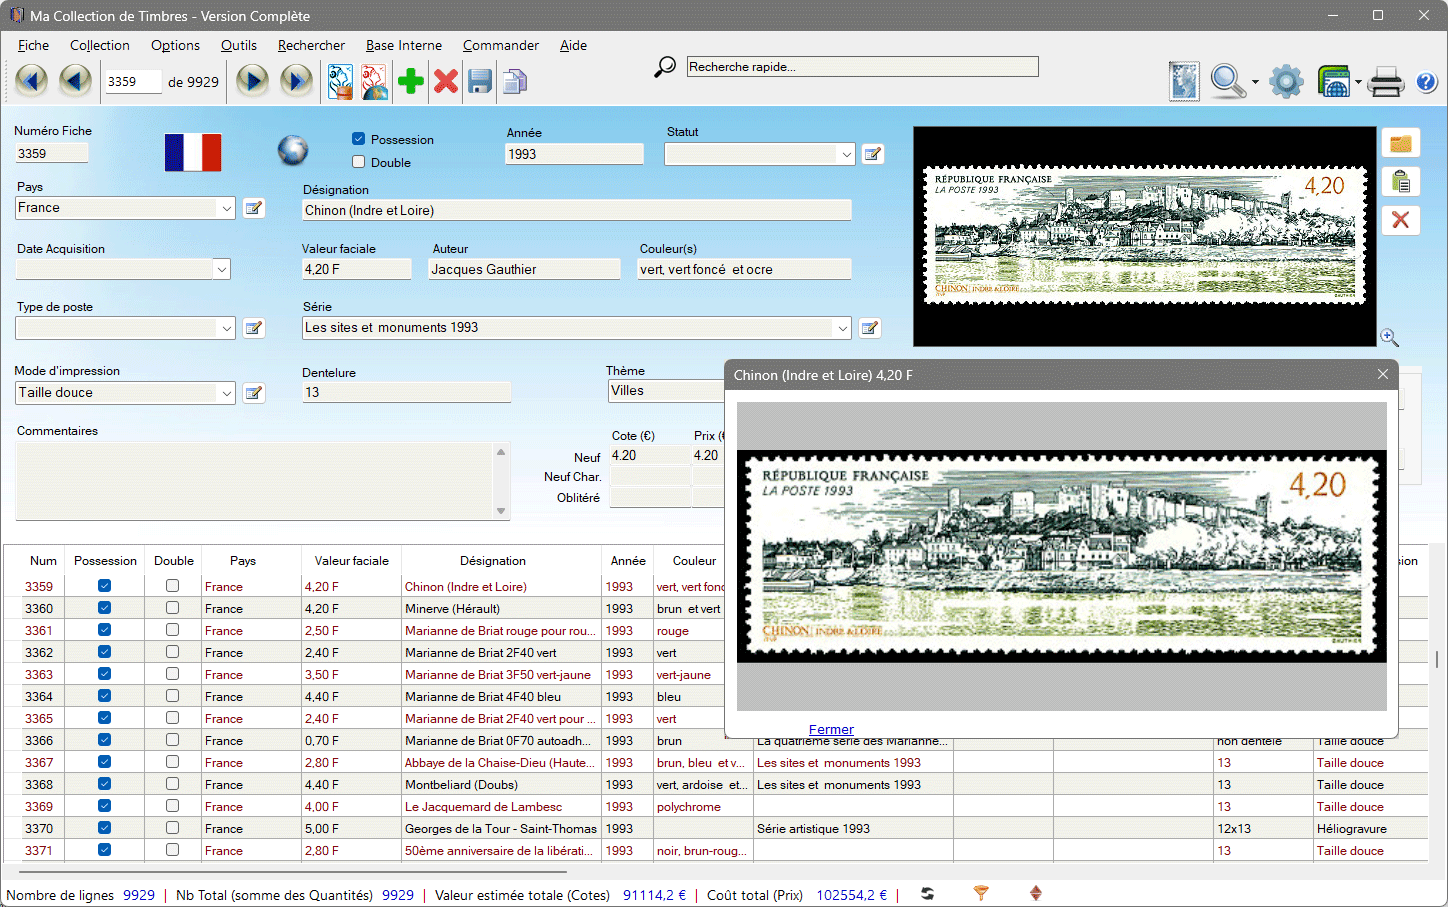The image size is (1448, 907).
Task: Open image file with the folder icon
Action: click(x=1400, y=144)
